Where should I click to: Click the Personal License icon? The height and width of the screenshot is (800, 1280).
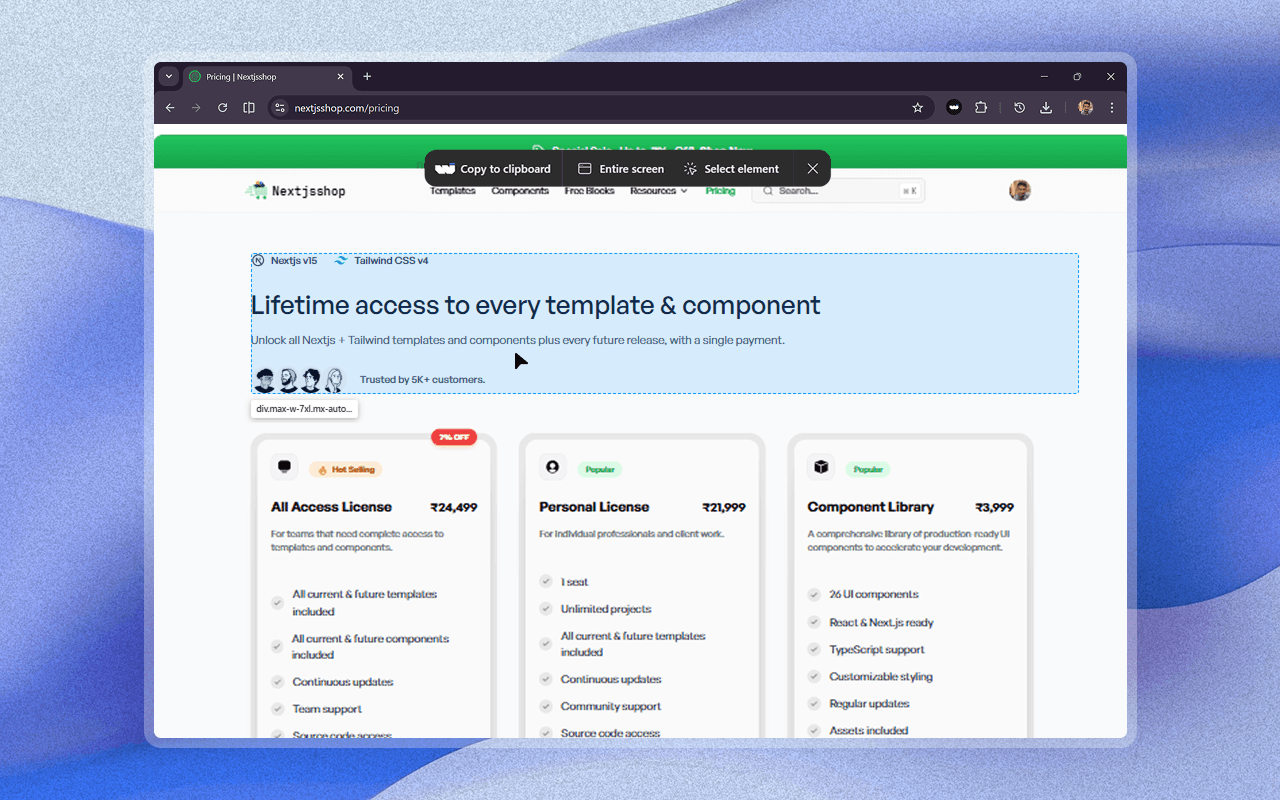[x=552, y=467]
